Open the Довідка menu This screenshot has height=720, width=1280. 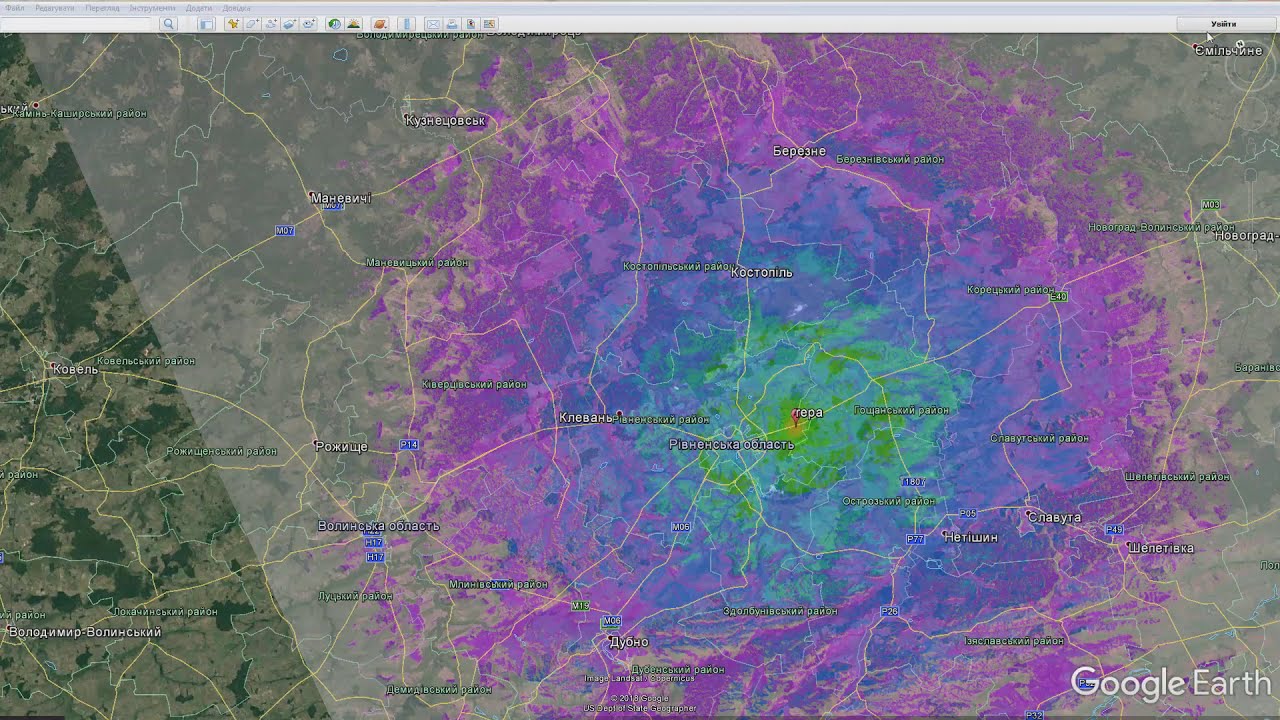click(x=237, y=8)
